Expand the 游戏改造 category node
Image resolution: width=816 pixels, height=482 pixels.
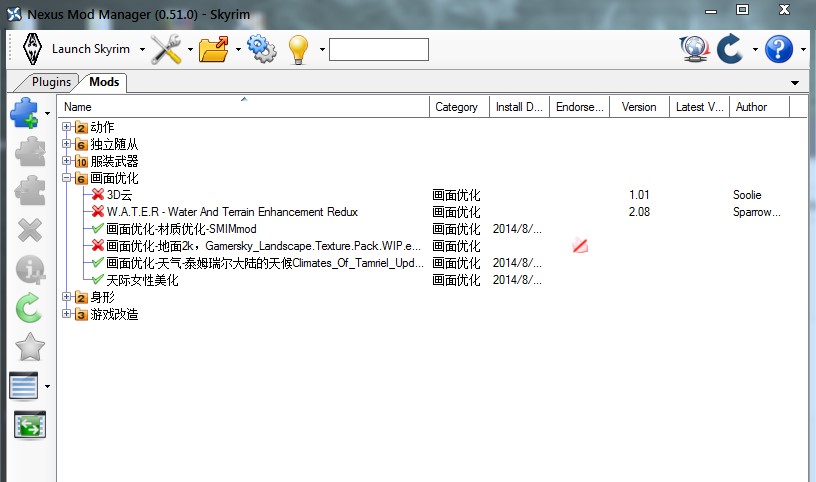(x=66, y=314)
